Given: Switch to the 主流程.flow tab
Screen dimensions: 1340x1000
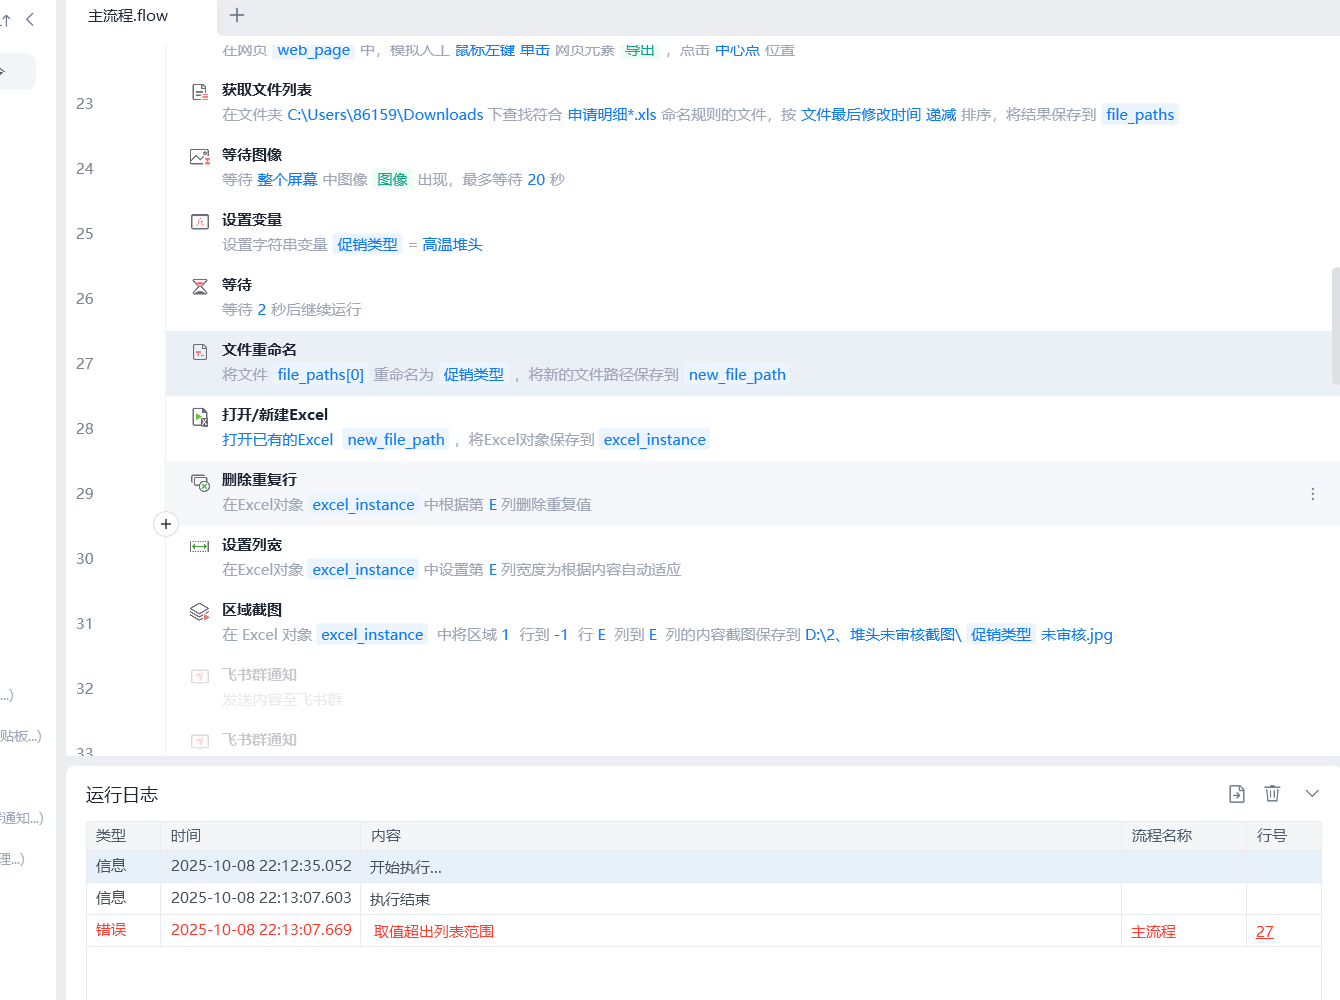Looking at the screenshot, I should 128,16.
